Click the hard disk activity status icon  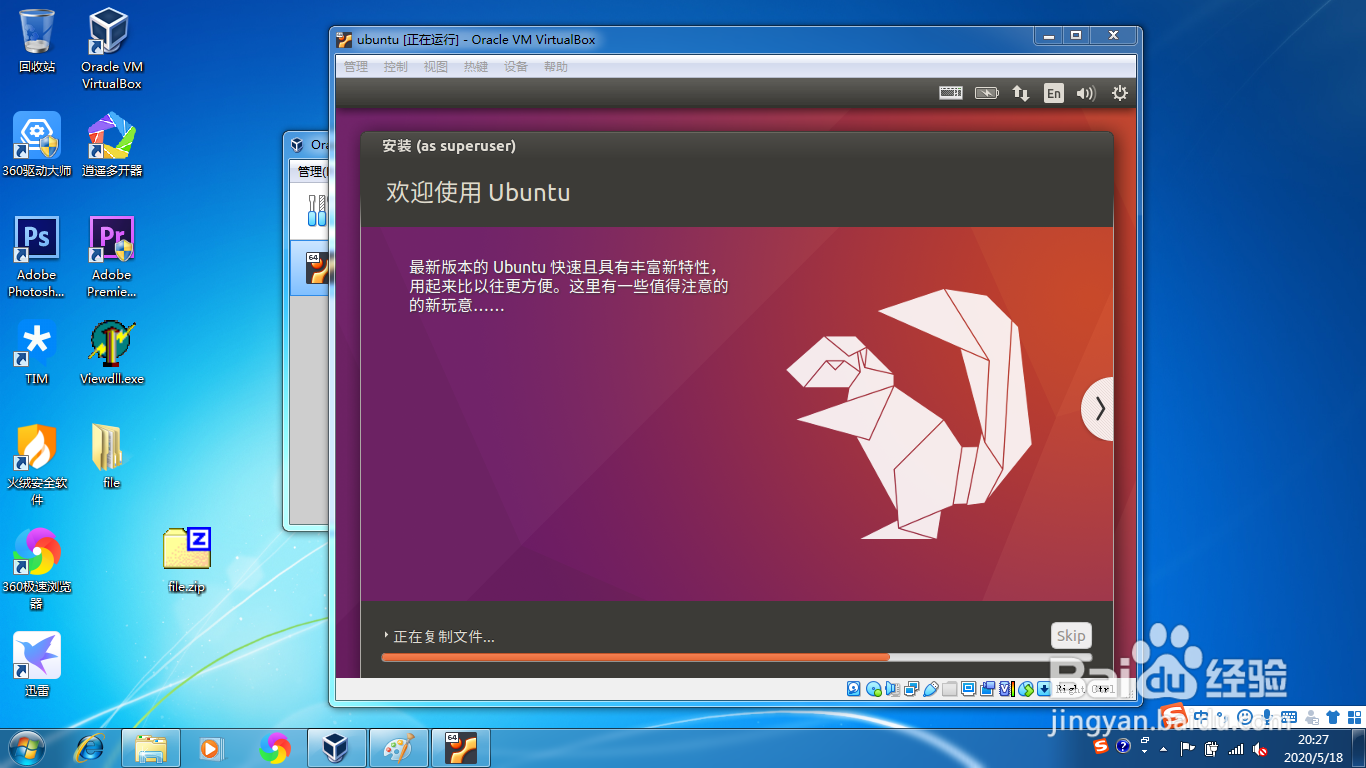[853, 688]
